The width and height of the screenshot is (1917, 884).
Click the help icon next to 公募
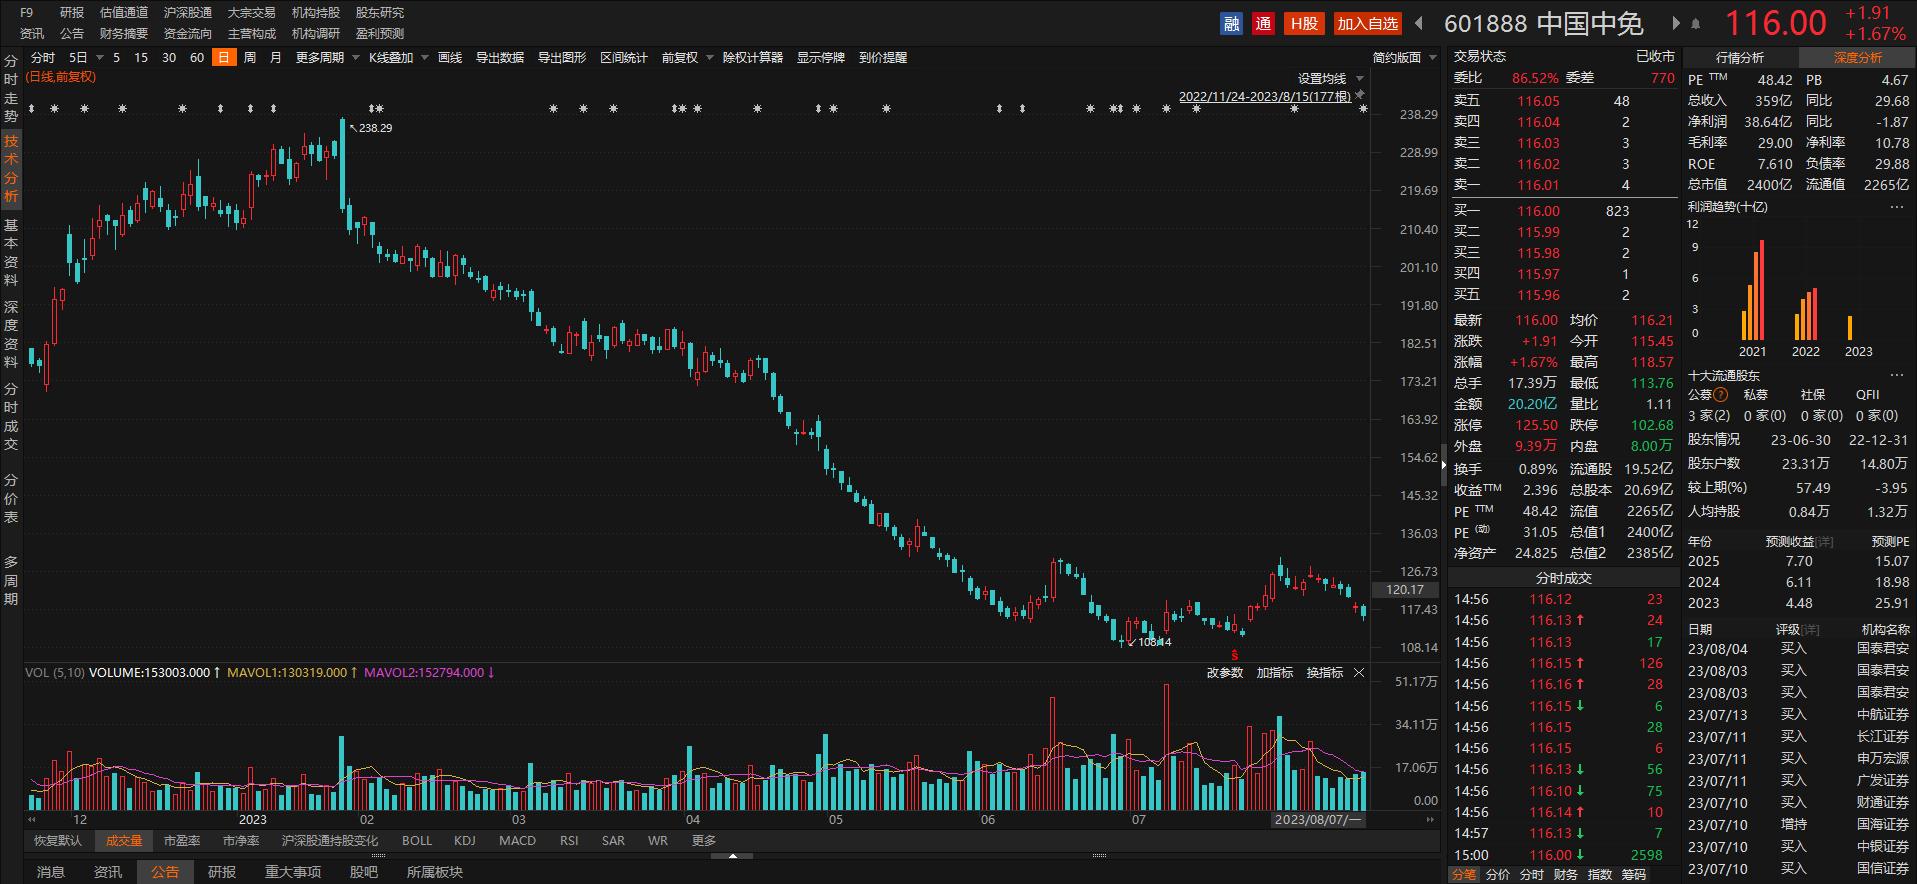tap(1721, 395)
